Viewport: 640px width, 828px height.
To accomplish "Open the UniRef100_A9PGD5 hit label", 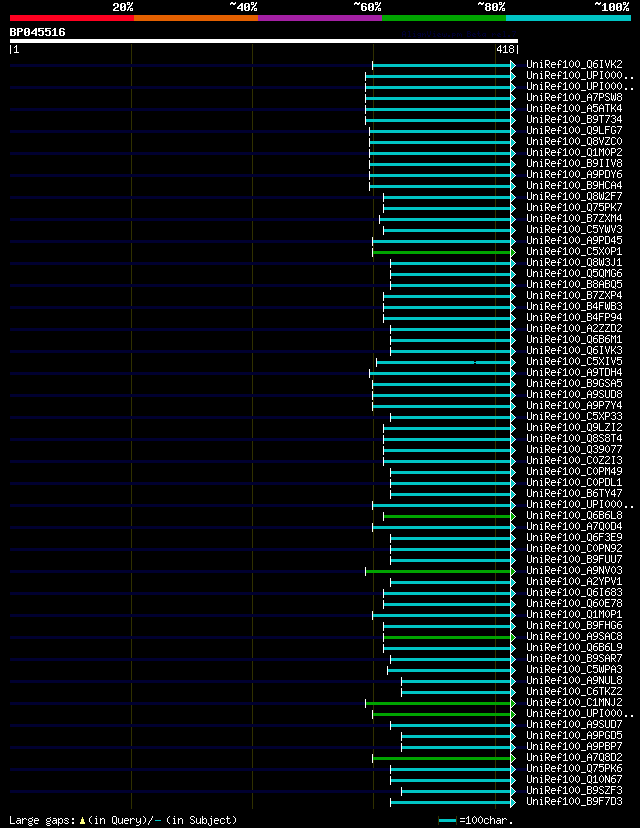I will tap(575, 736).
